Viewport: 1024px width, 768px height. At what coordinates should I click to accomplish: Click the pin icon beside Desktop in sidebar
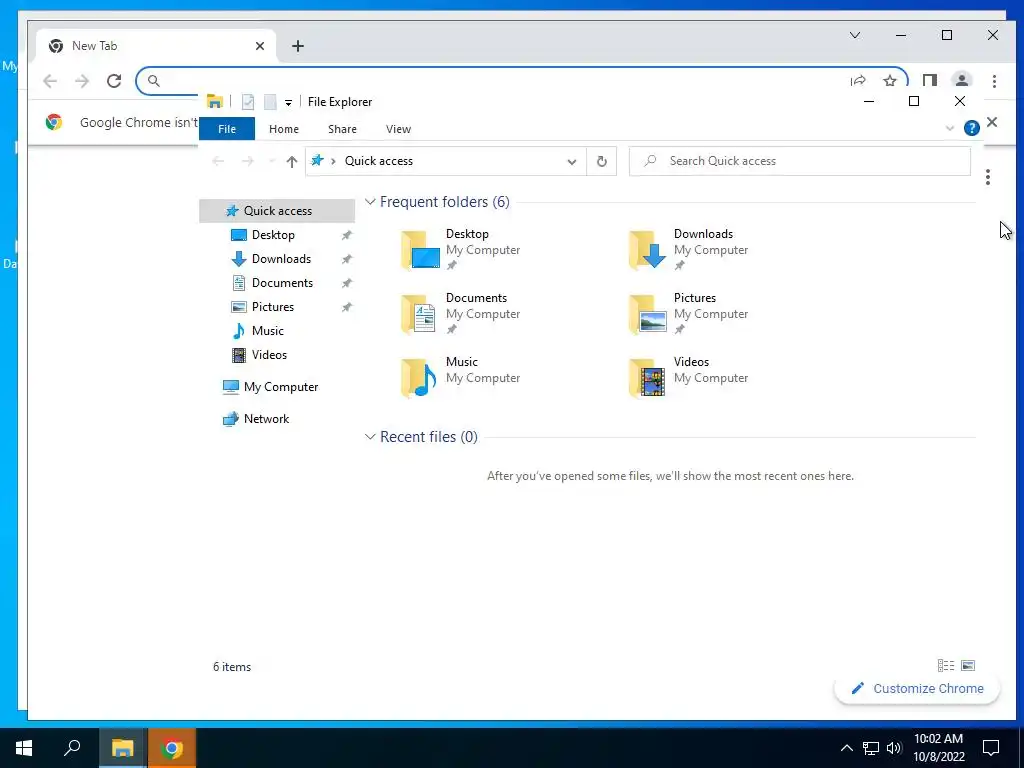tap(347, 235)
